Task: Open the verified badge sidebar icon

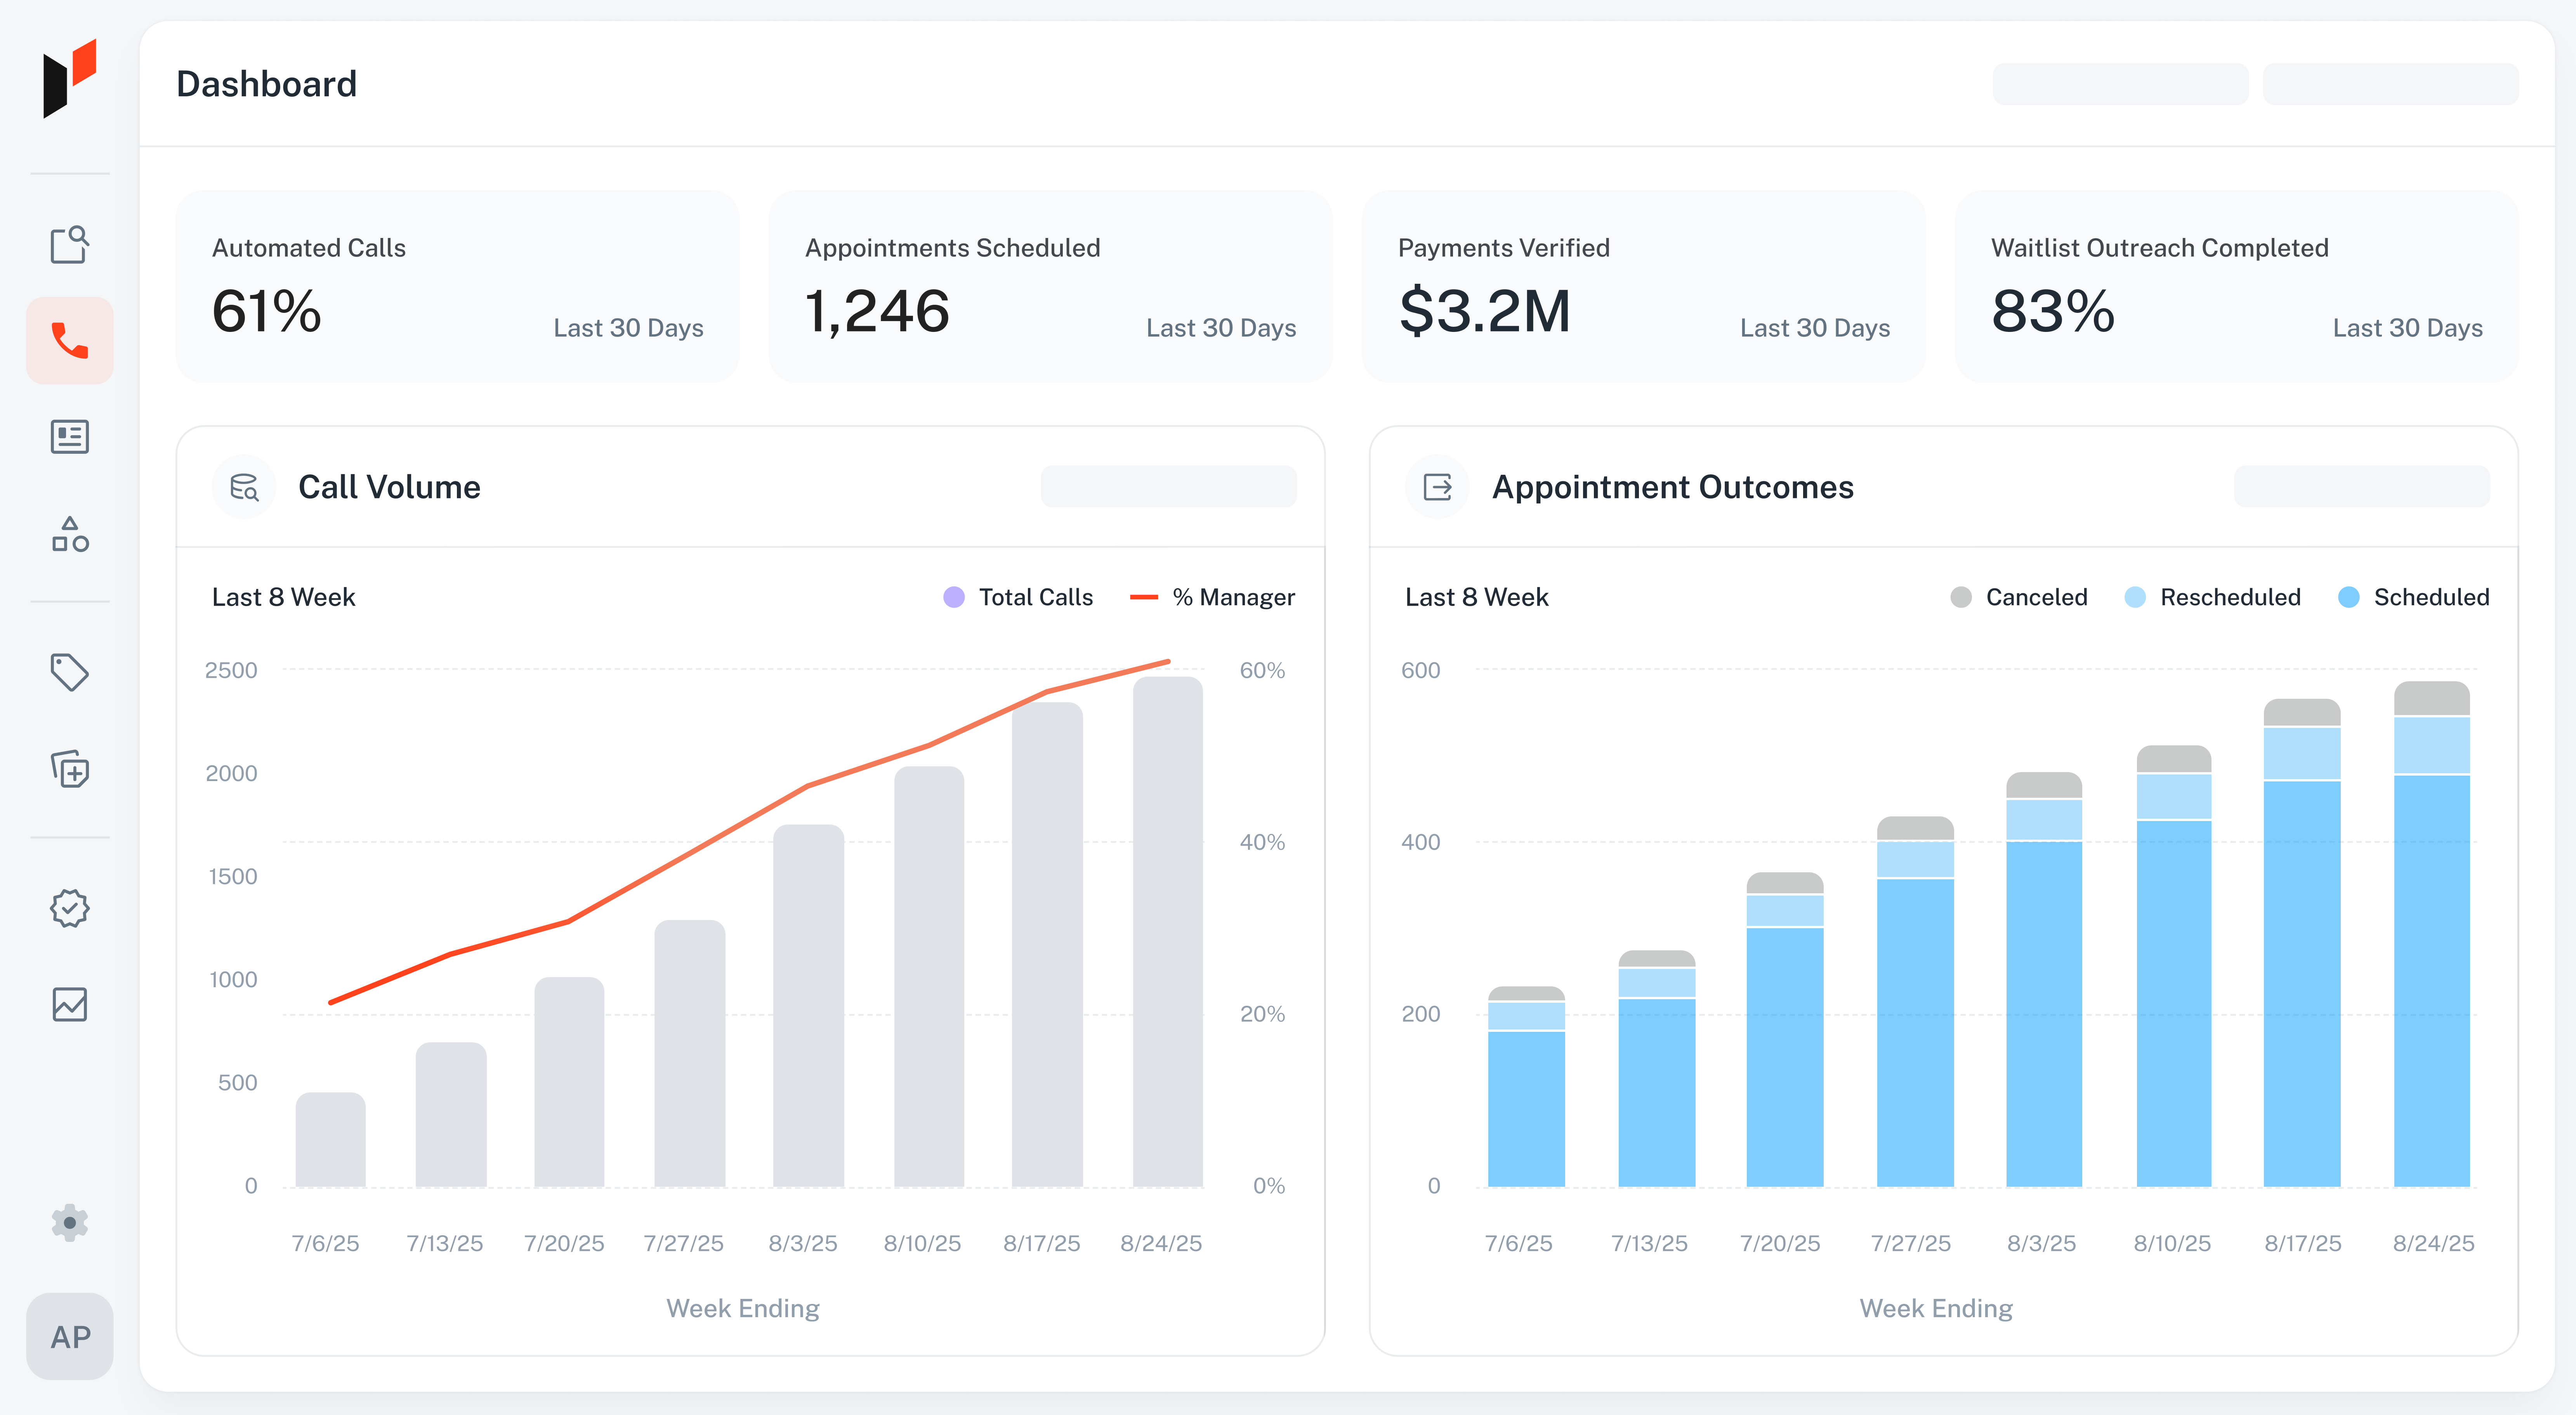Action: tap(70, 908)
